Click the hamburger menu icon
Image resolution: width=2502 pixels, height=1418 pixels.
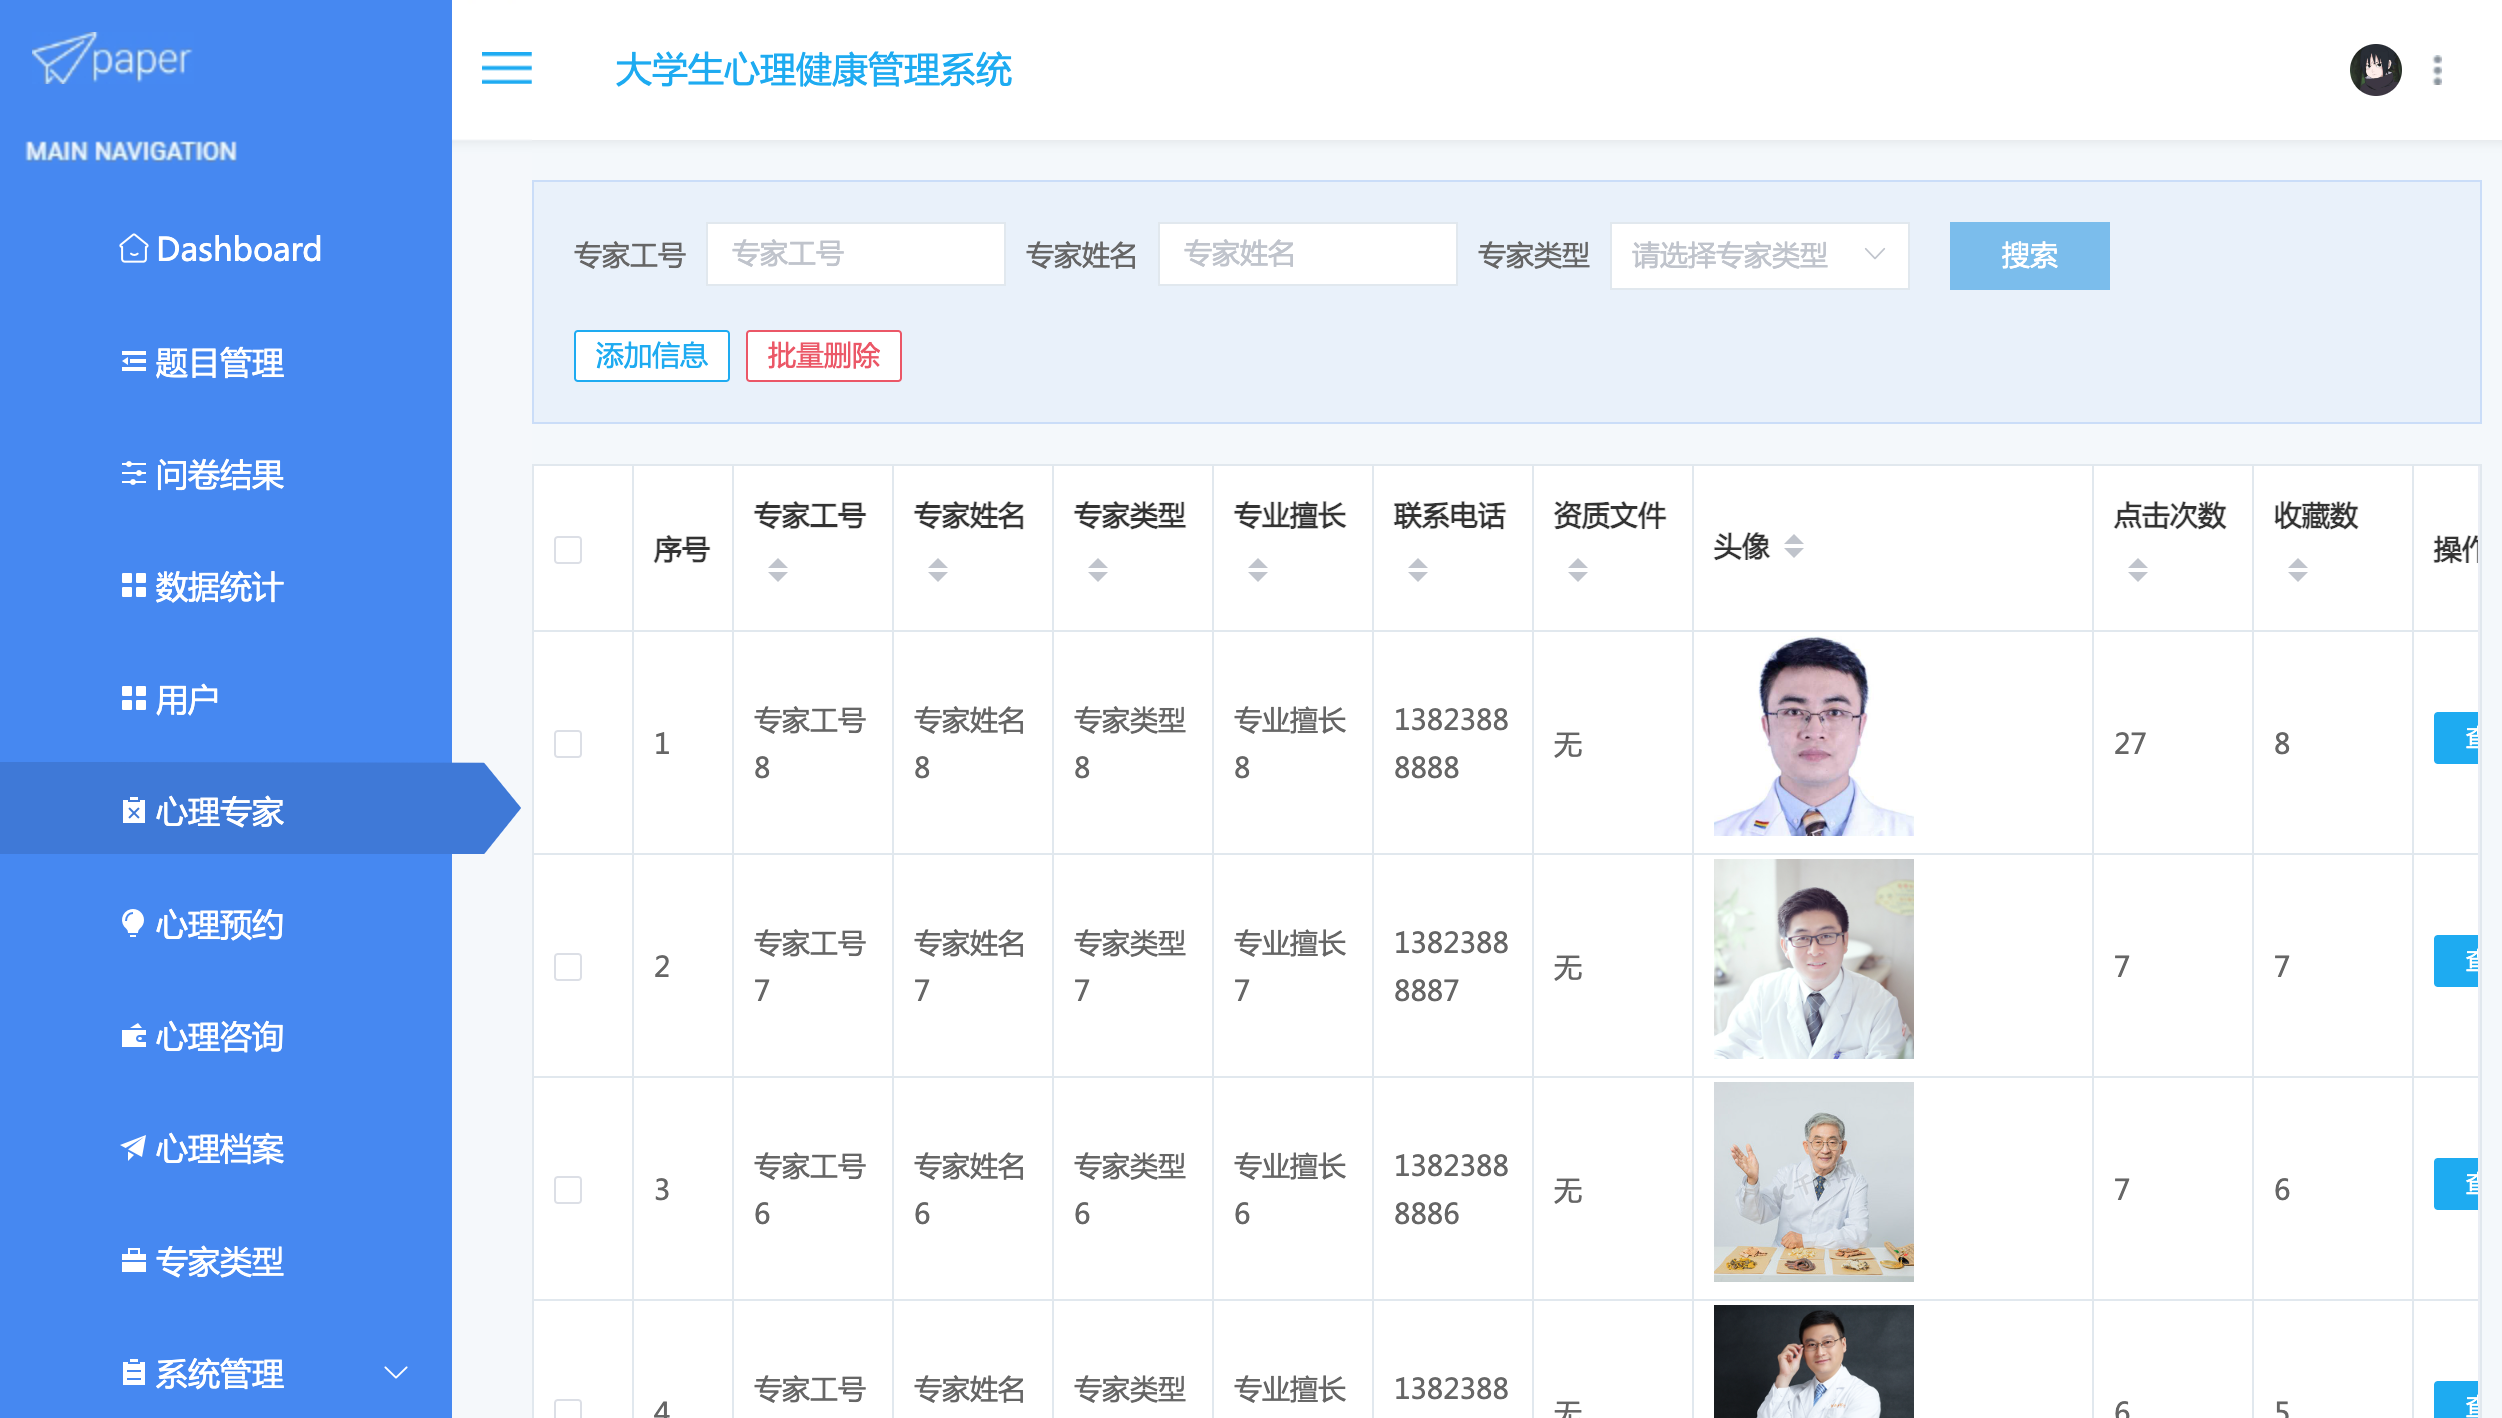506,69
